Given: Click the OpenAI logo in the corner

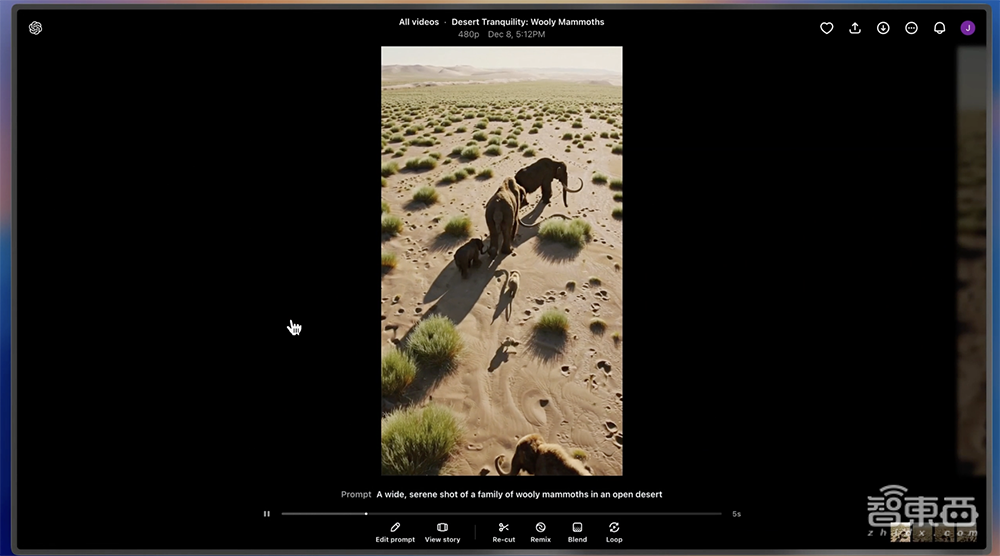Looking at the screenshot, I should tap(35, 28).
